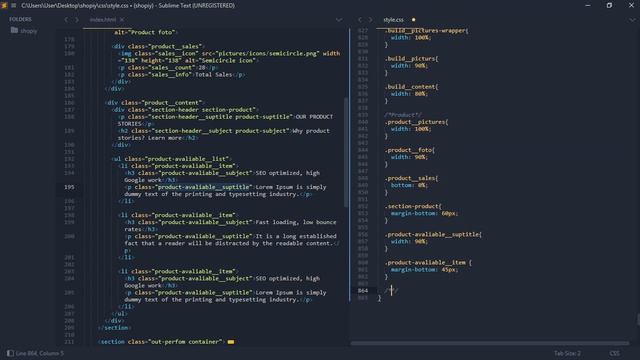Click the section class="out-perfom container" line
This screenshot has width=640, height=360.
coord(161,342)
